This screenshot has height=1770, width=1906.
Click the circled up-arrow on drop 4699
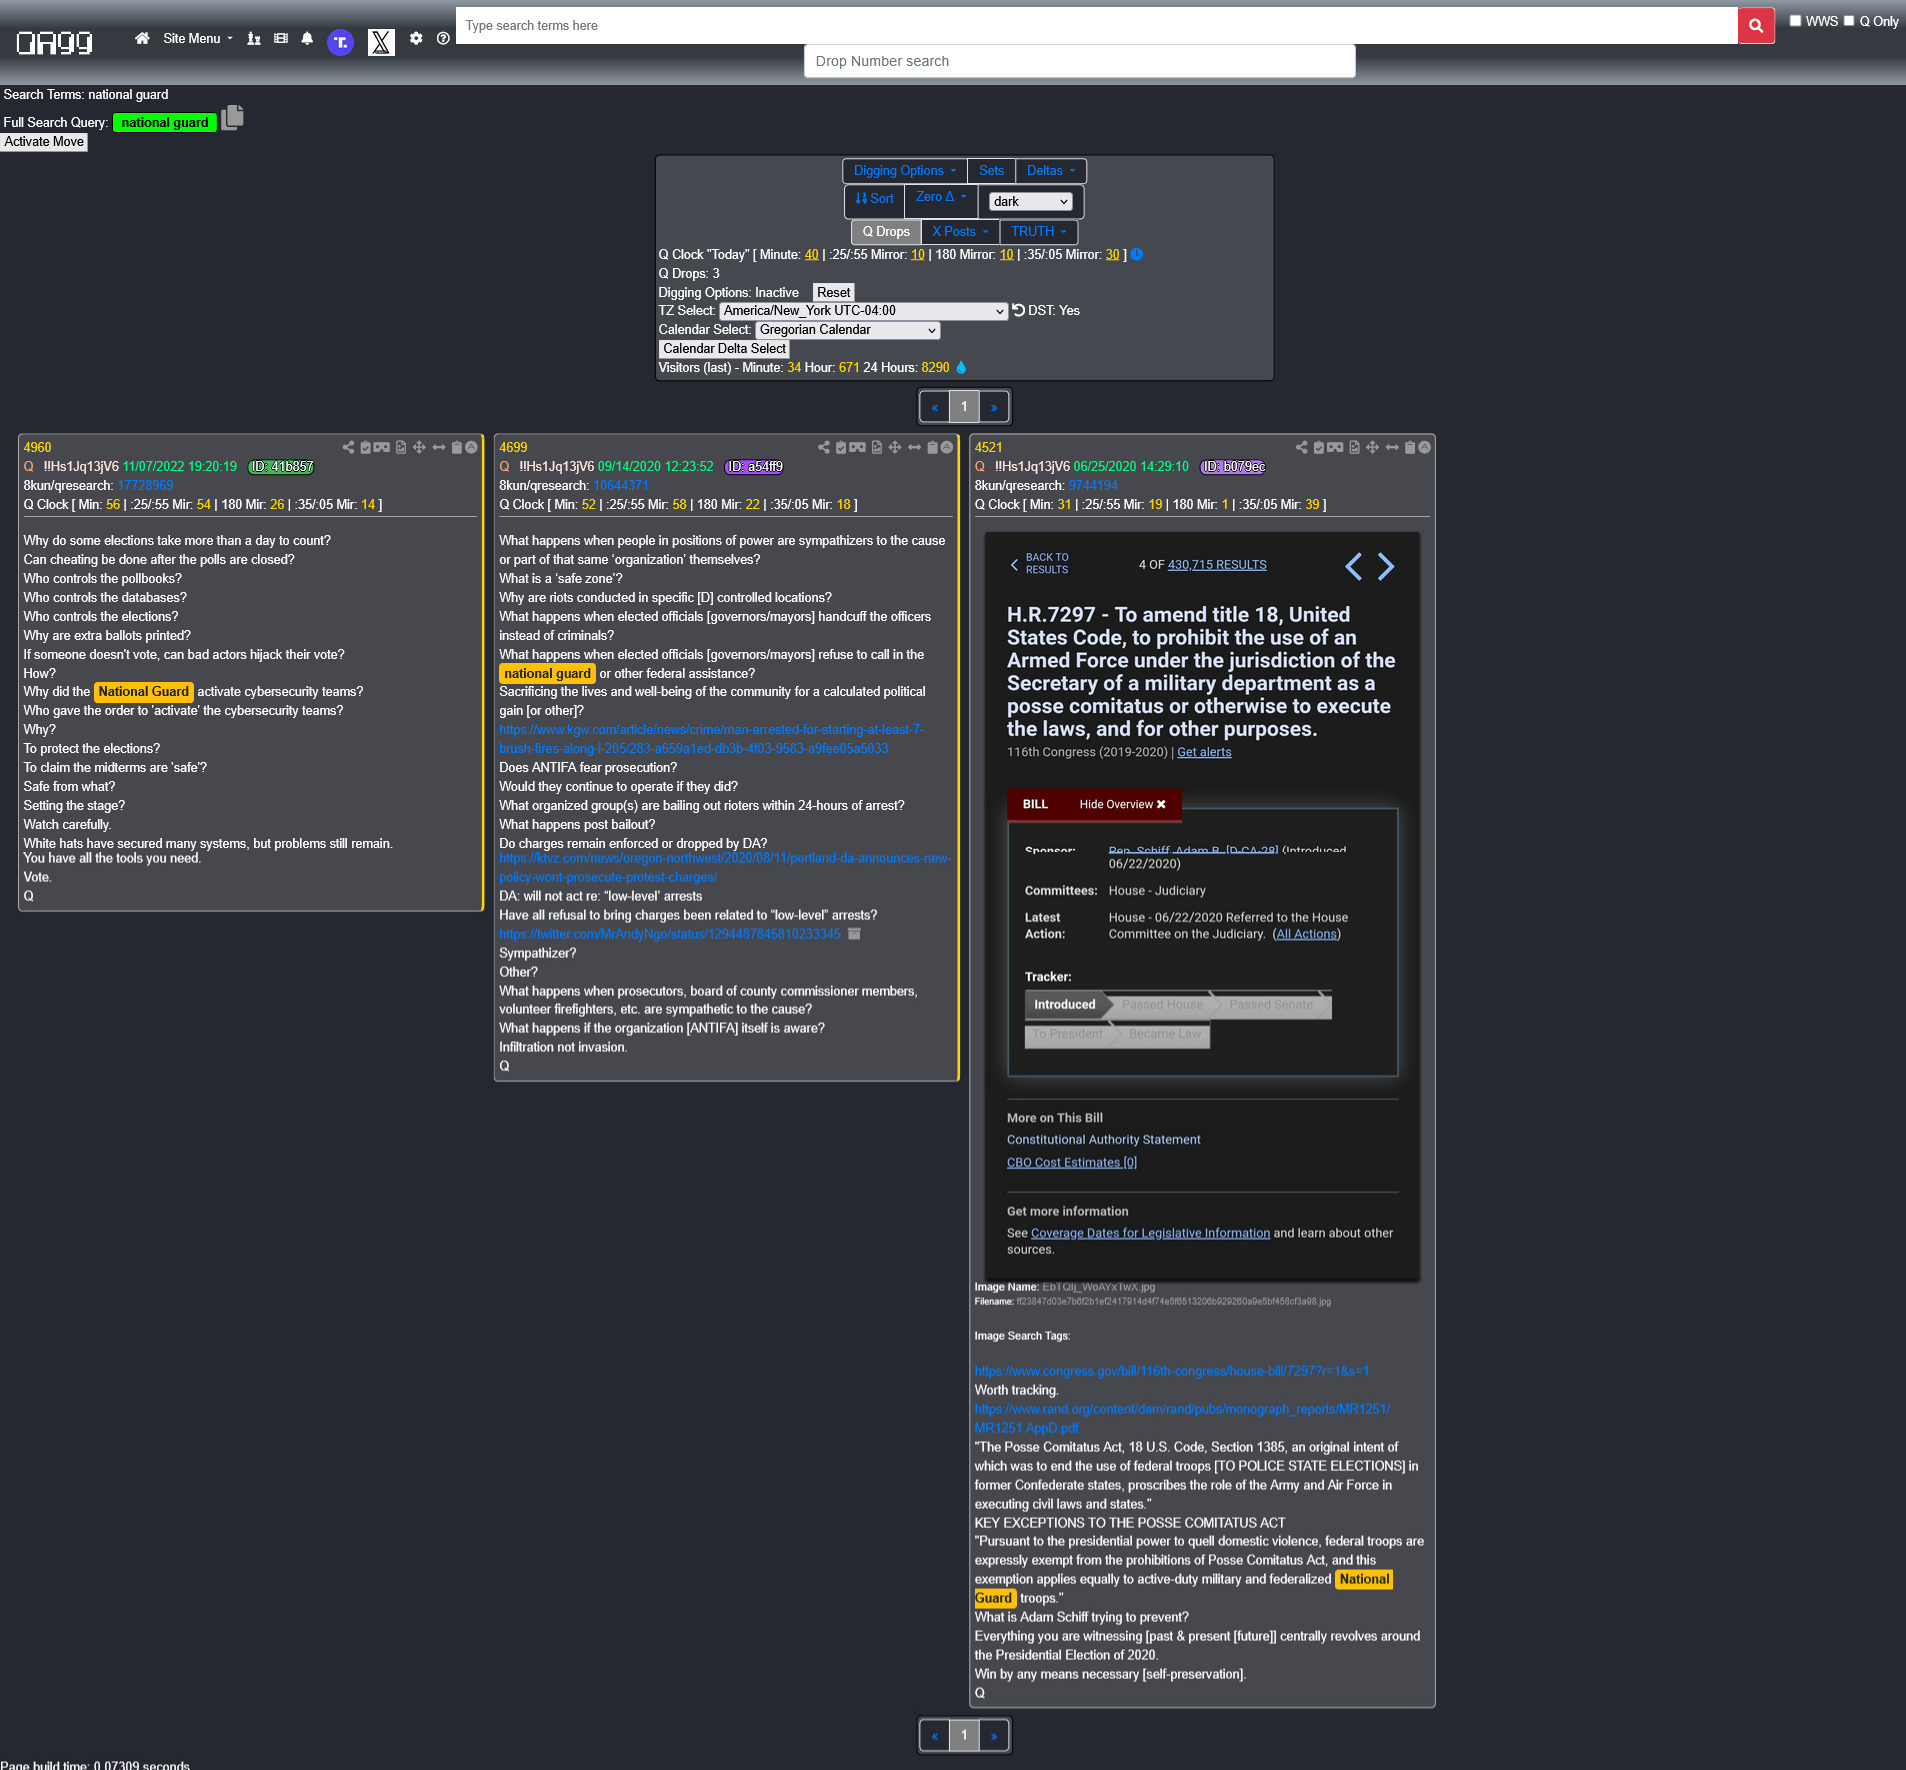947,448
